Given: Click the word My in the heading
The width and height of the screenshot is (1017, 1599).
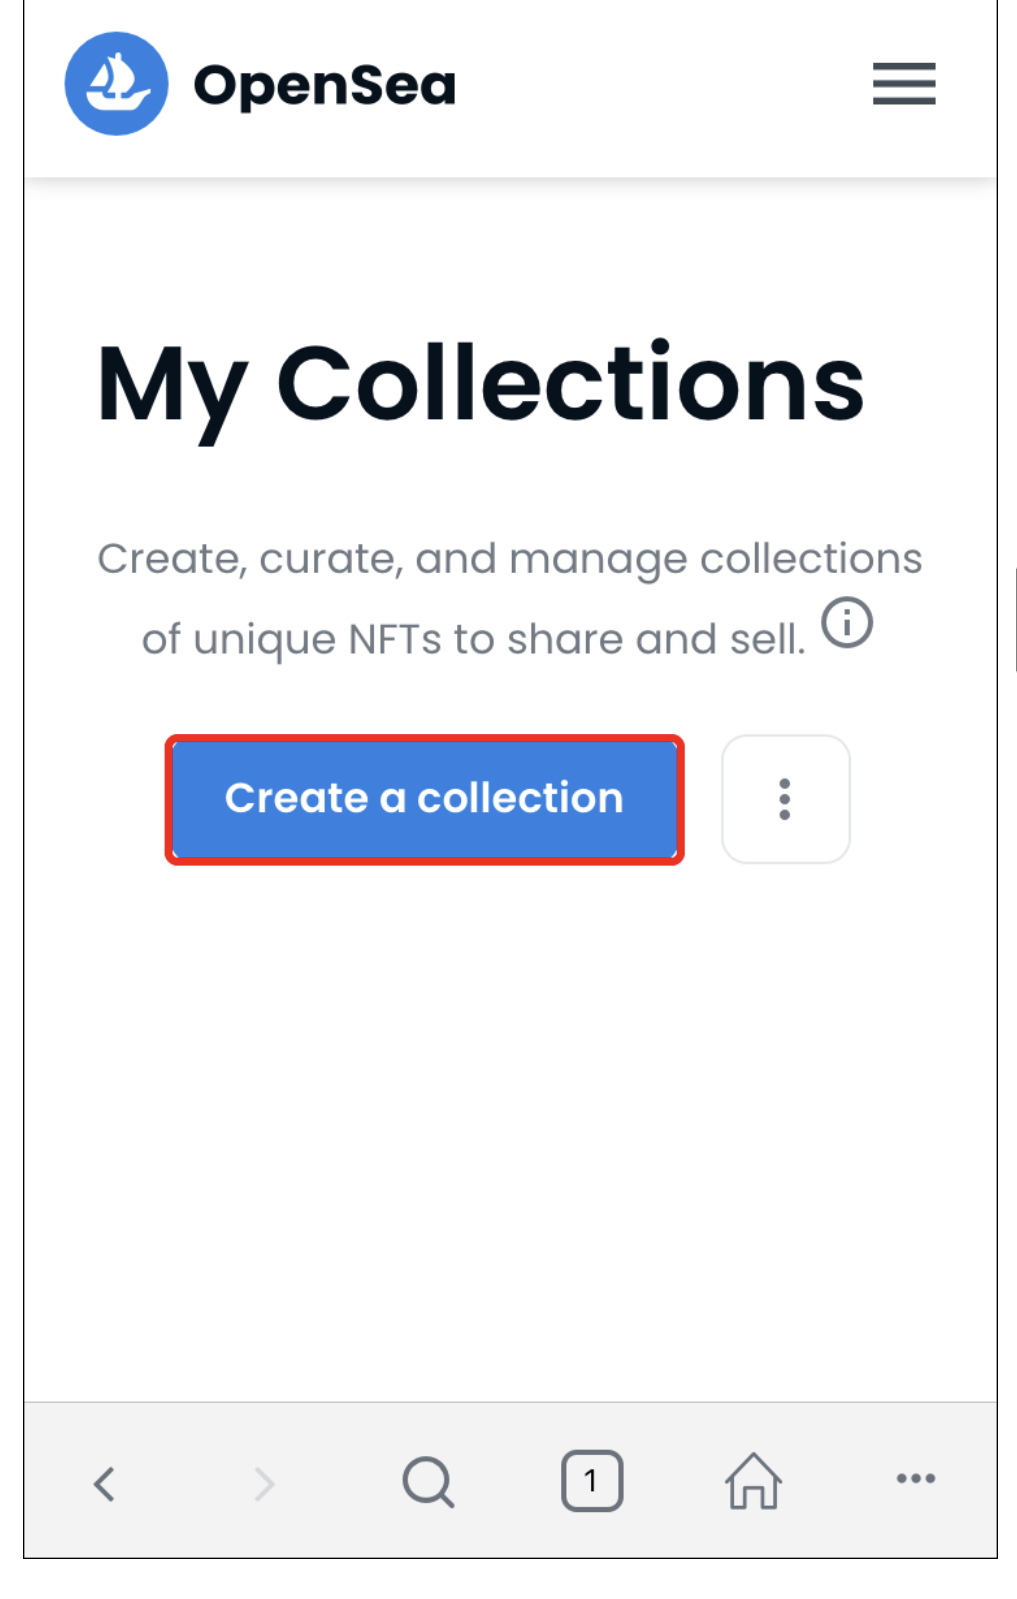Looking at the screenshot, I should click(171, 391).
